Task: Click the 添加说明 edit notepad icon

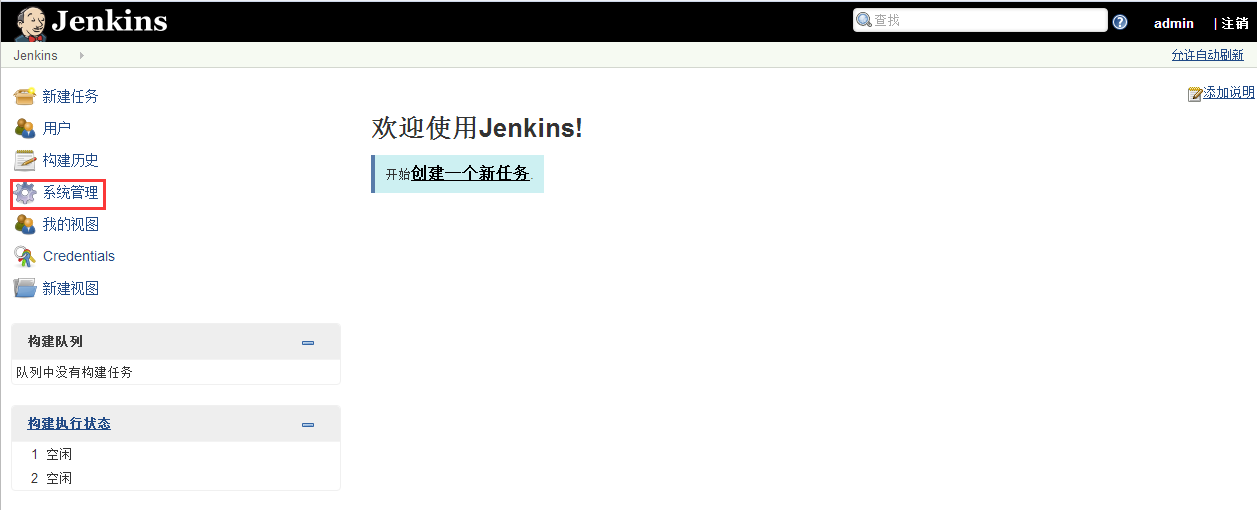Action: tap(1194, 94)
